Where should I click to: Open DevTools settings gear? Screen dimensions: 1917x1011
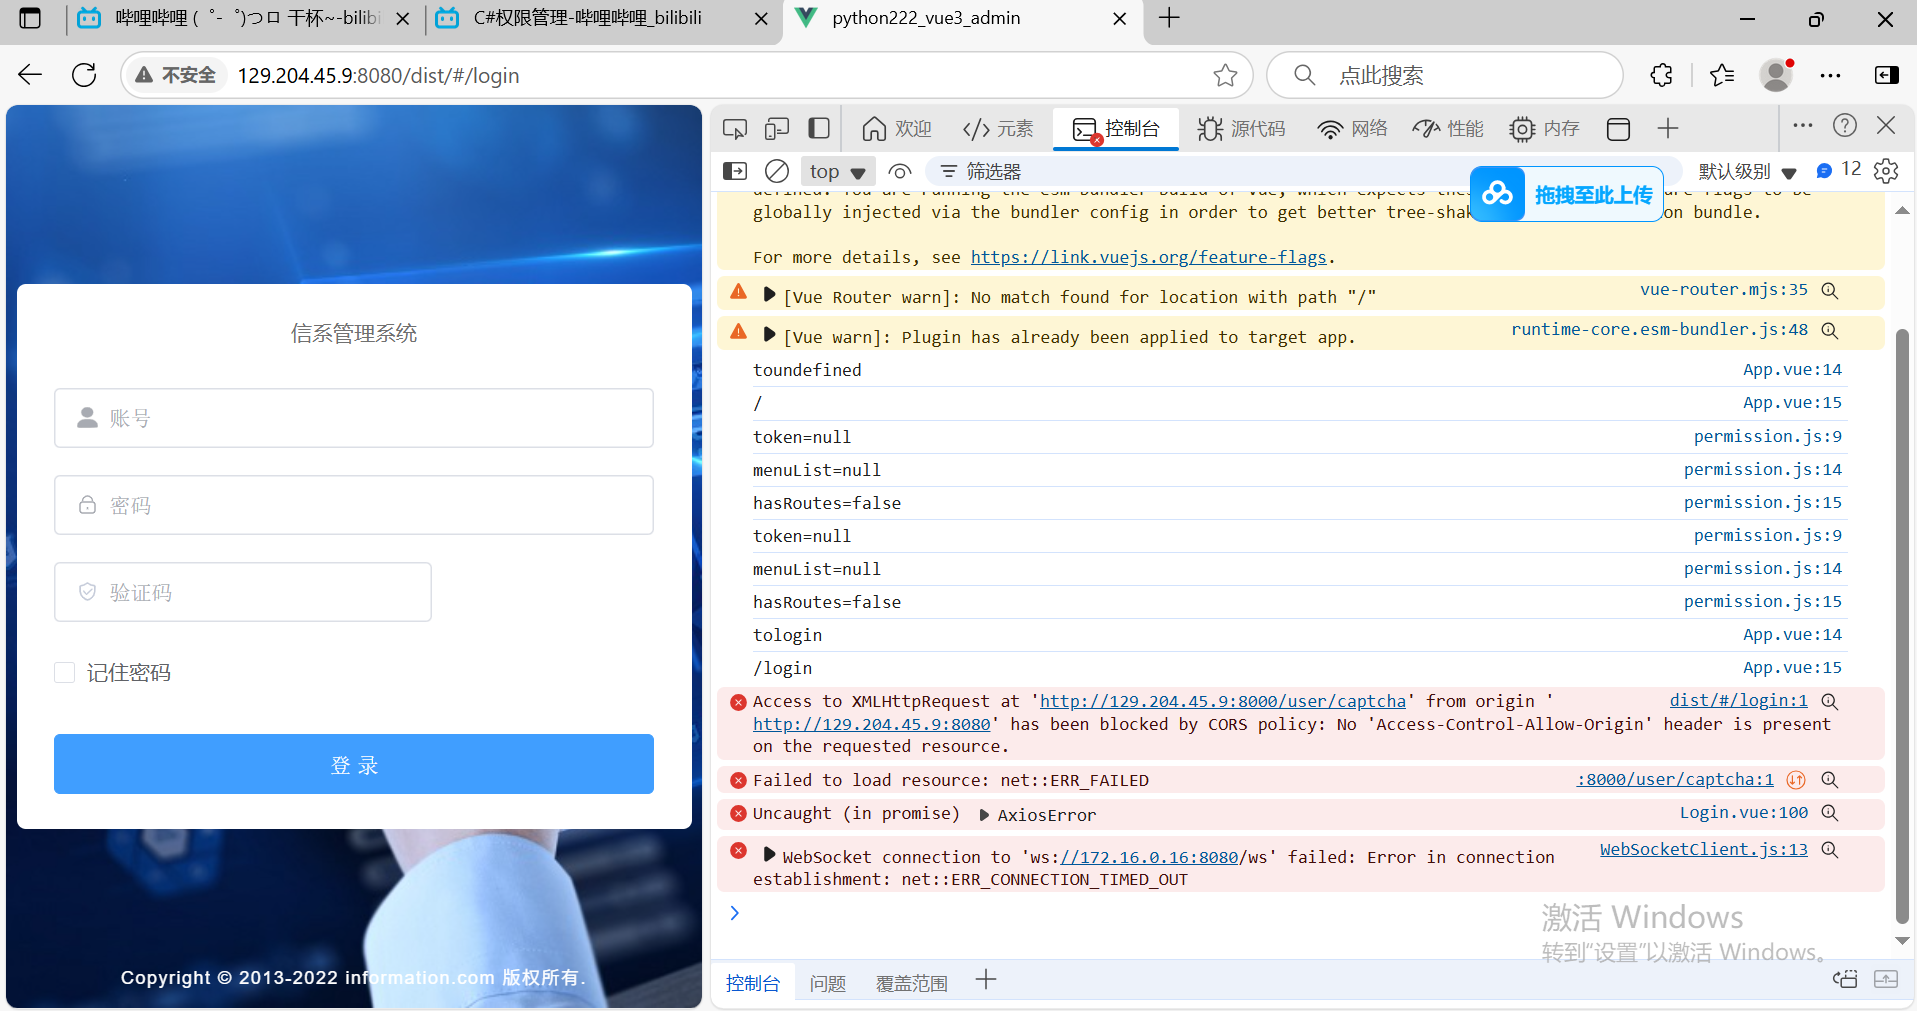point(1886,171)
